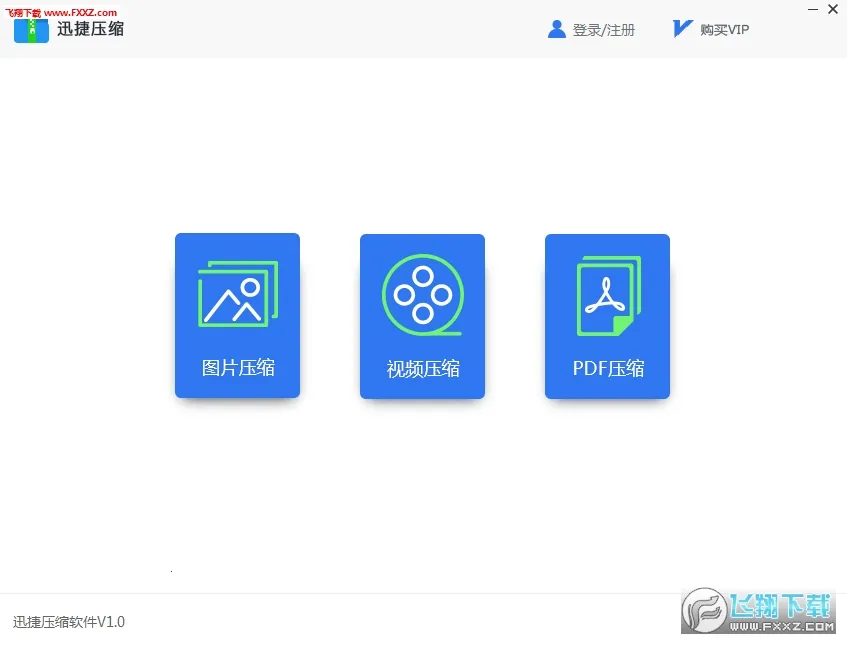
Task: Click the picture icon for image compression
Action: pyautogui.click(x=237, y=294)
